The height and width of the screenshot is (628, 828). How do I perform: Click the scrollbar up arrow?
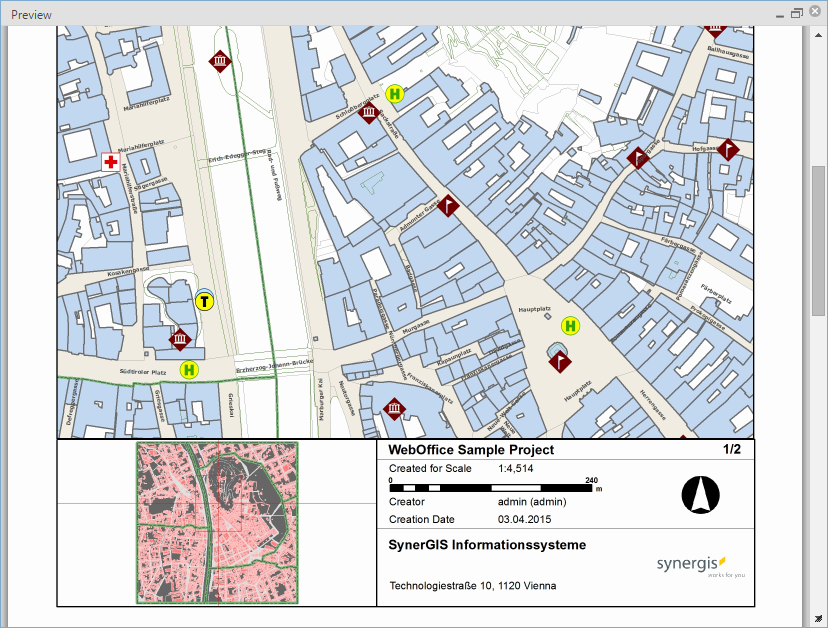[x=818, y=35]
